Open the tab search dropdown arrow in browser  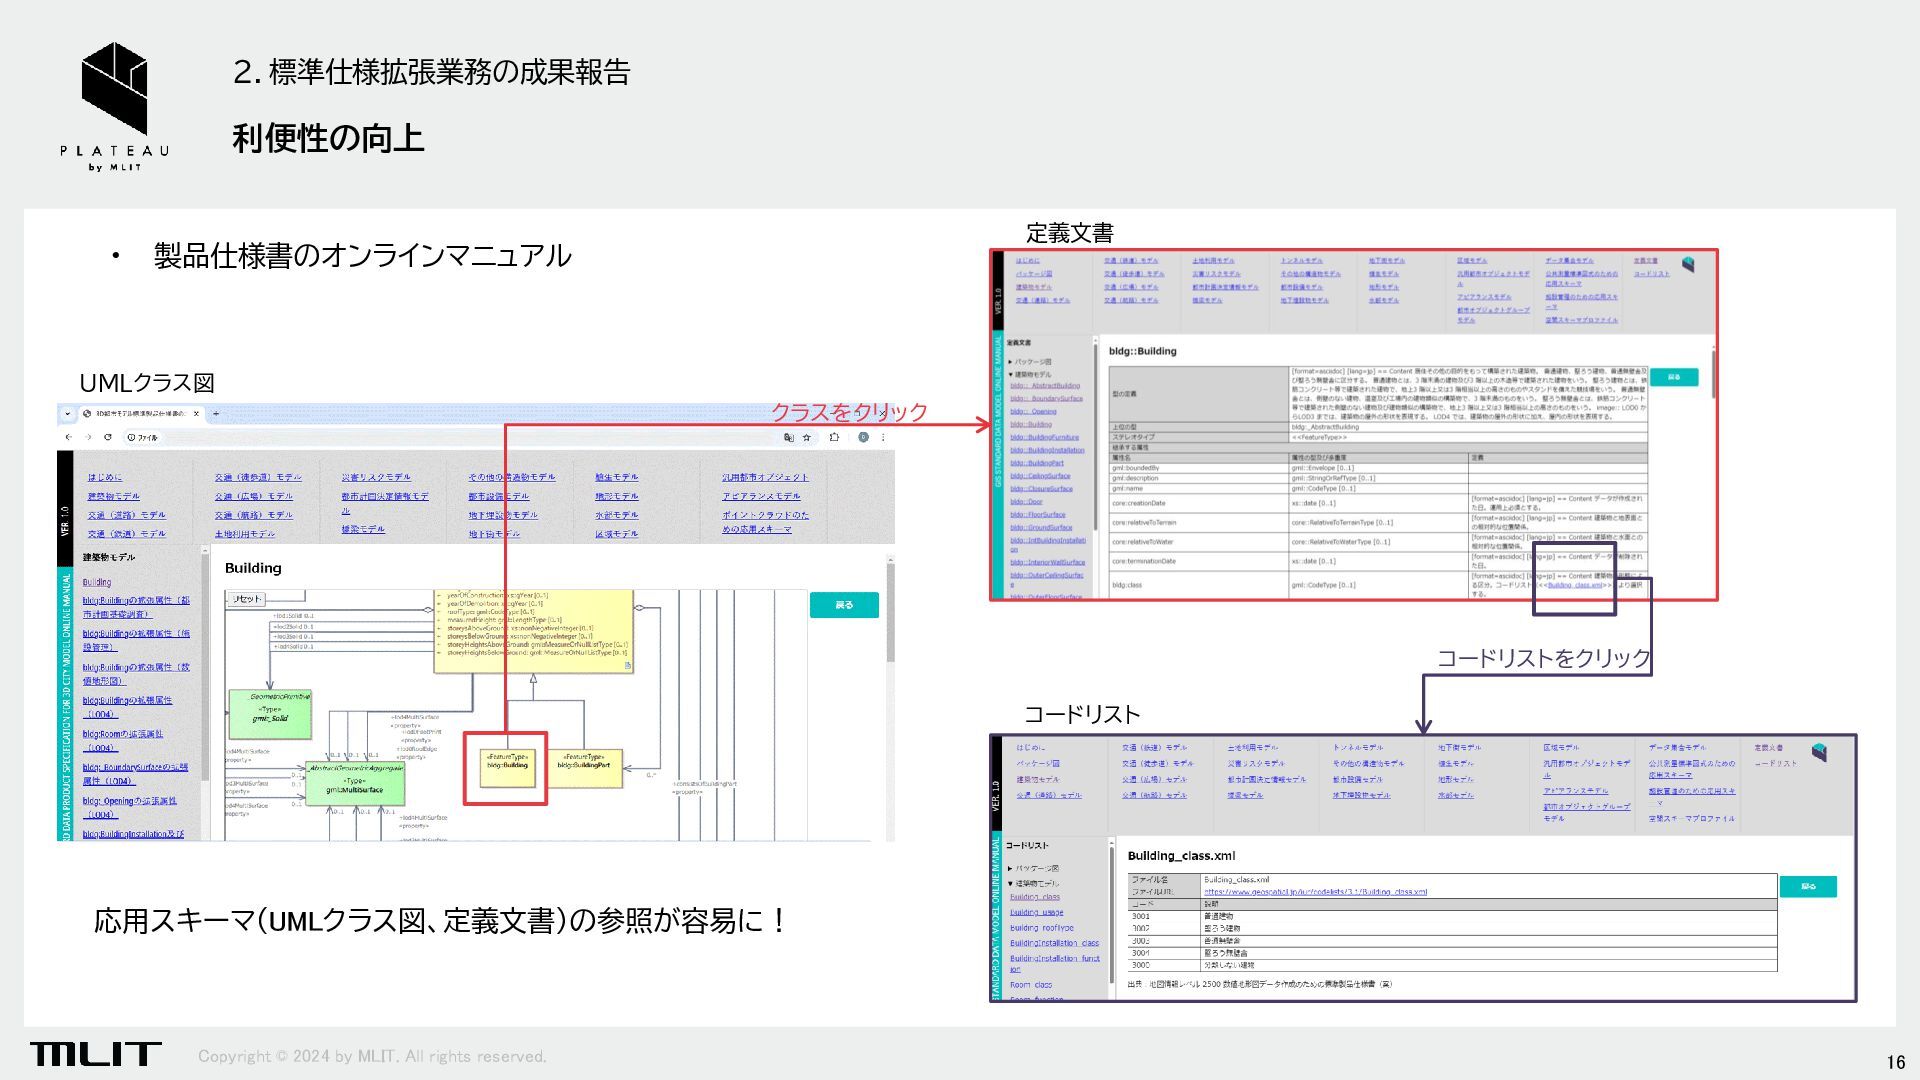67,413
